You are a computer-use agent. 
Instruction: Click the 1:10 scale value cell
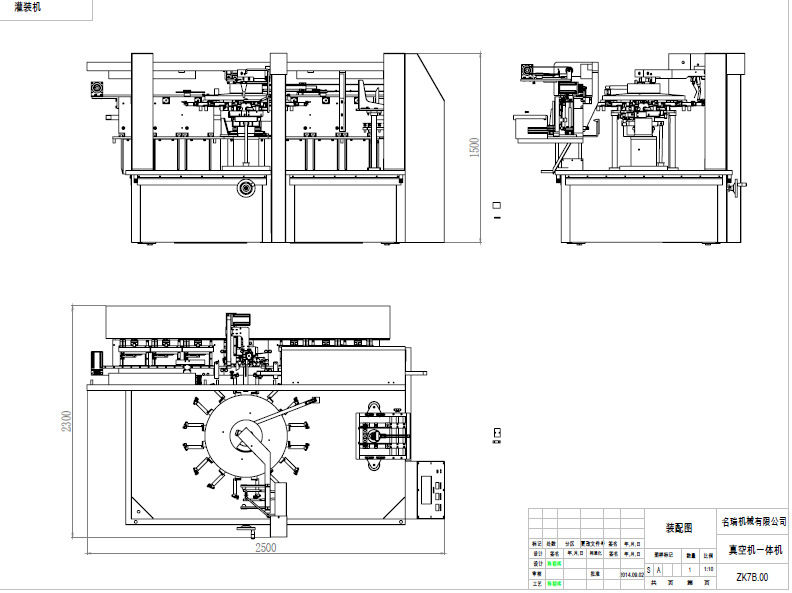pyautogui.click(x=709, y=569)
